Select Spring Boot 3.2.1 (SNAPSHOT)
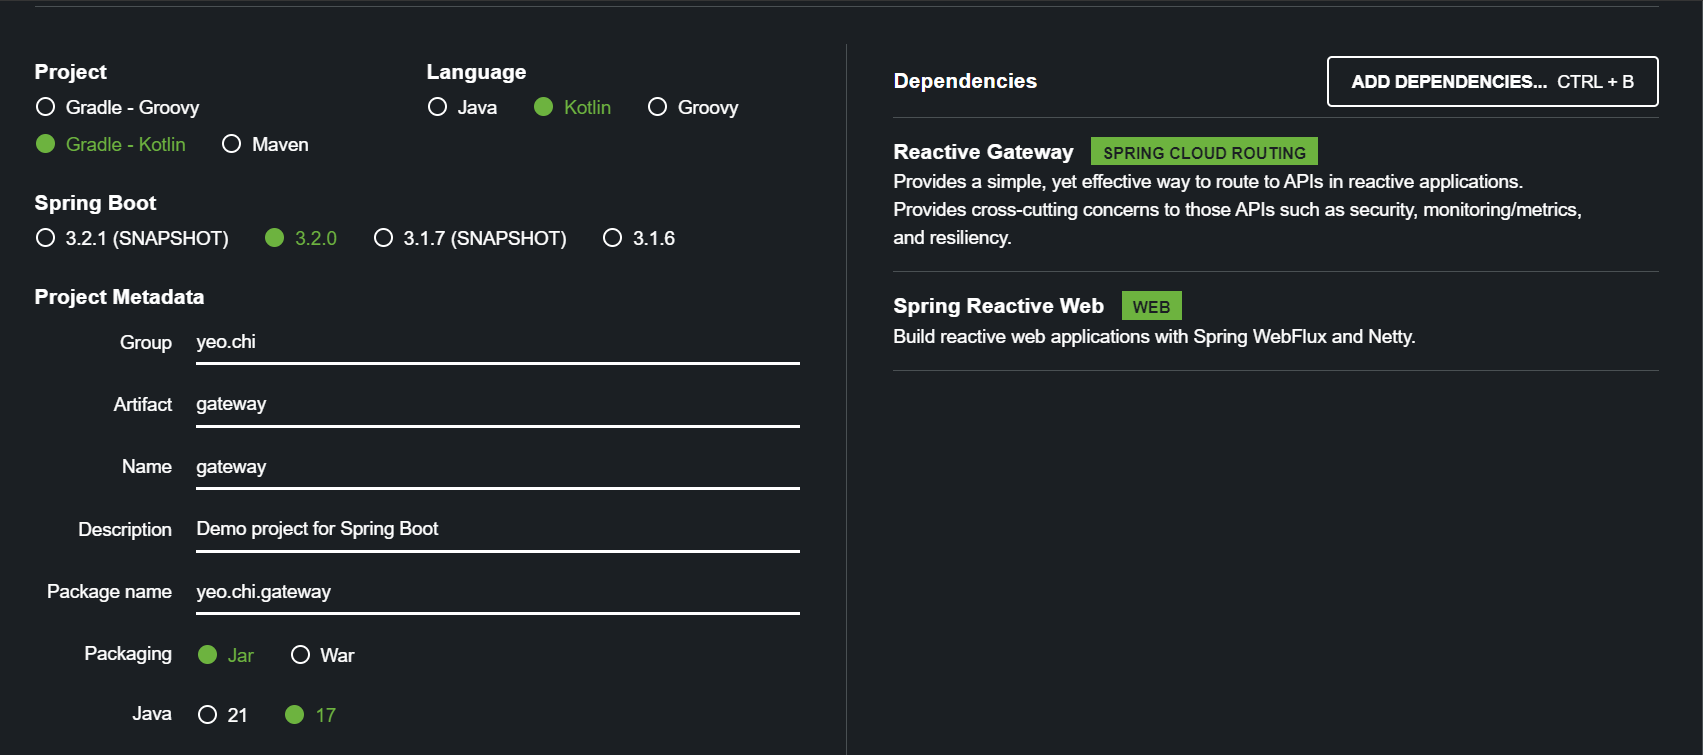Viewport: 1703px width, 755px height. coord(132,238)
